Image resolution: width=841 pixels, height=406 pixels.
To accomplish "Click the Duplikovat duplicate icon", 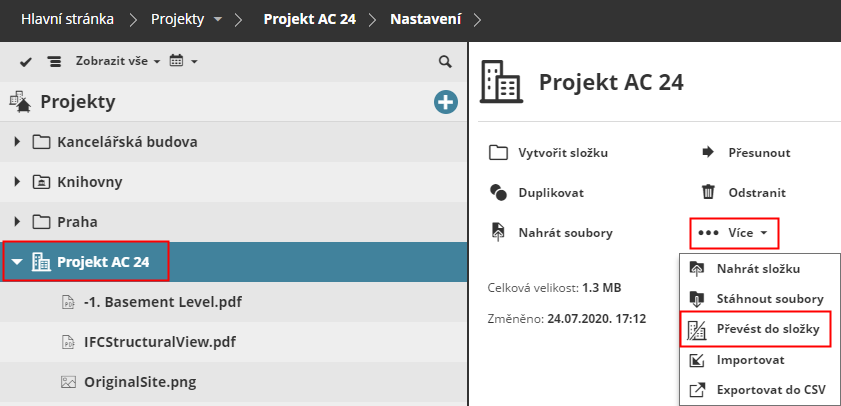I will (498, 193).
